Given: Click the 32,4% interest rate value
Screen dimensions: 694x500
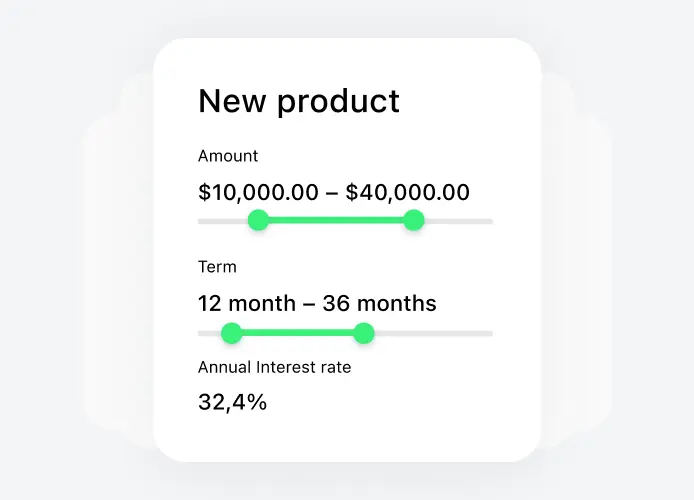Looking at the screenshot, I should (x=232, y=403).
